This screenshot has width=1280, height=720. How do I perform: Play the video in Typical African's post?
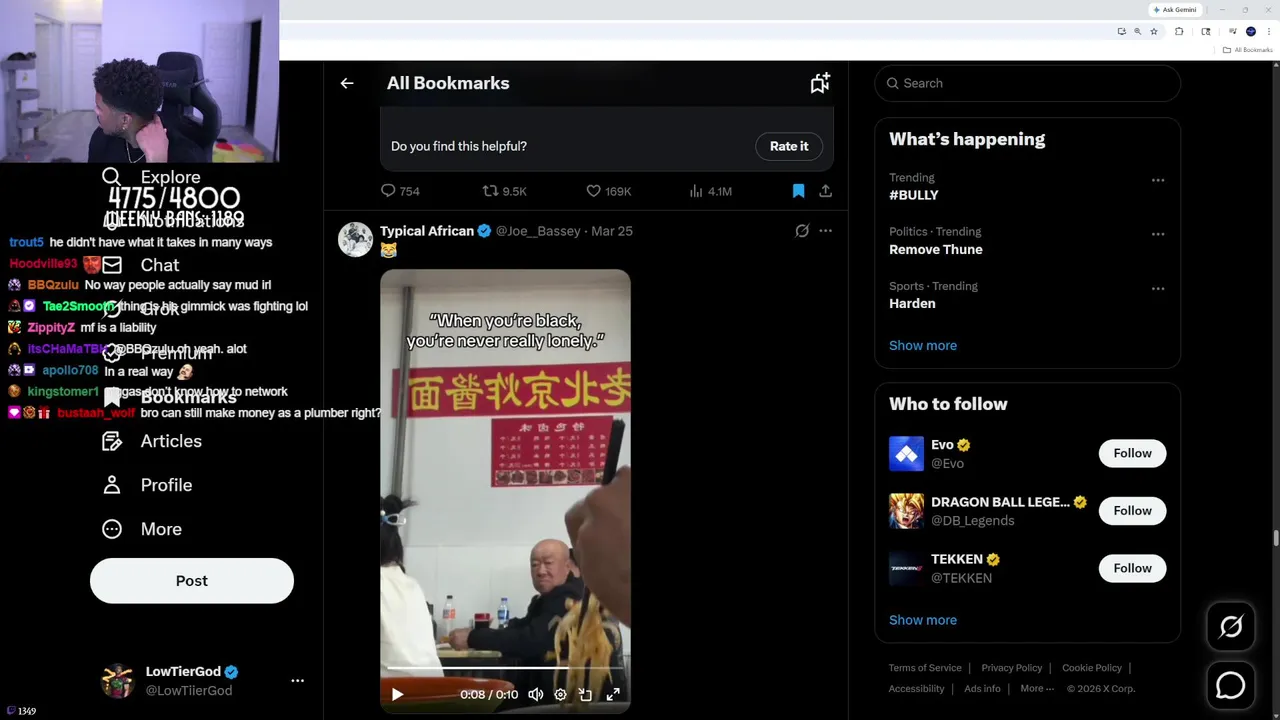click(397, 694)
